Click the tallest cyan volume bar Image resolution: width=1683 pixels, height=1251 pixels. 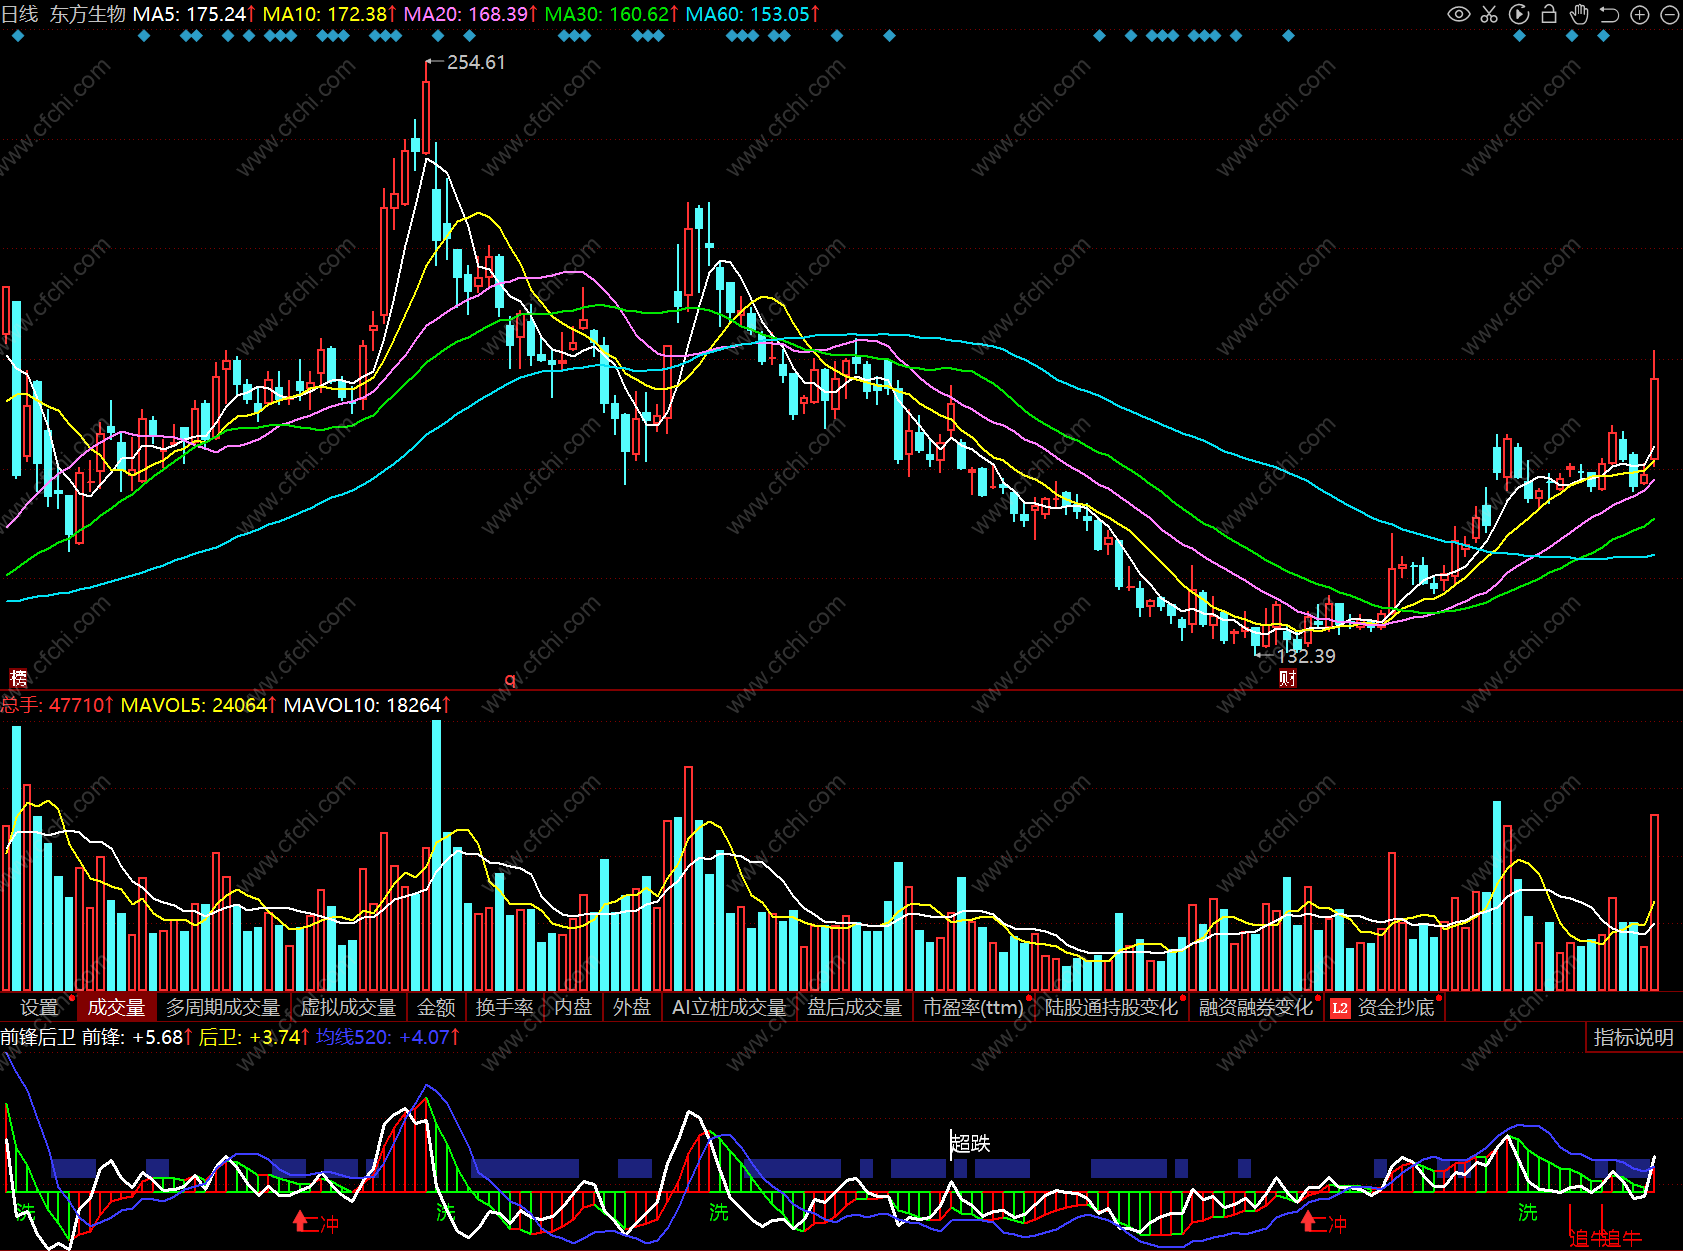click(436, 856)
